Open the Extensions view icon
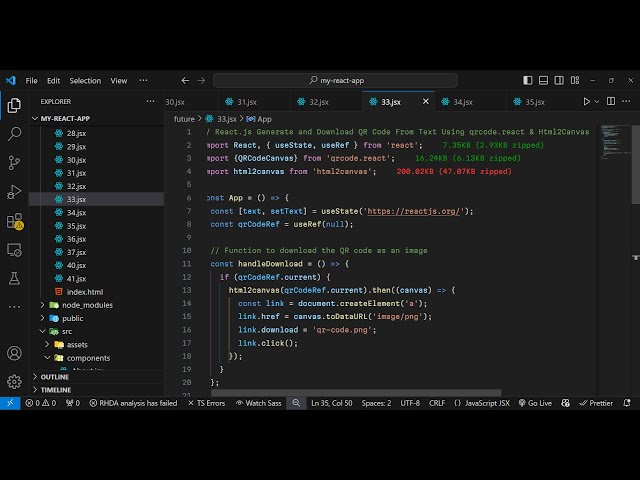640x480 pixels. click(x=14, y=220)
